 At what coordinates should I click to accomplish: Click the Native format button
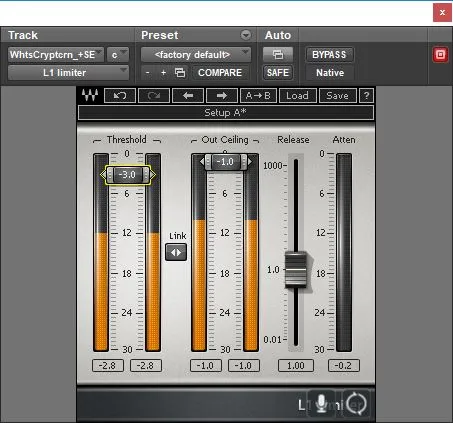[330, 72]
